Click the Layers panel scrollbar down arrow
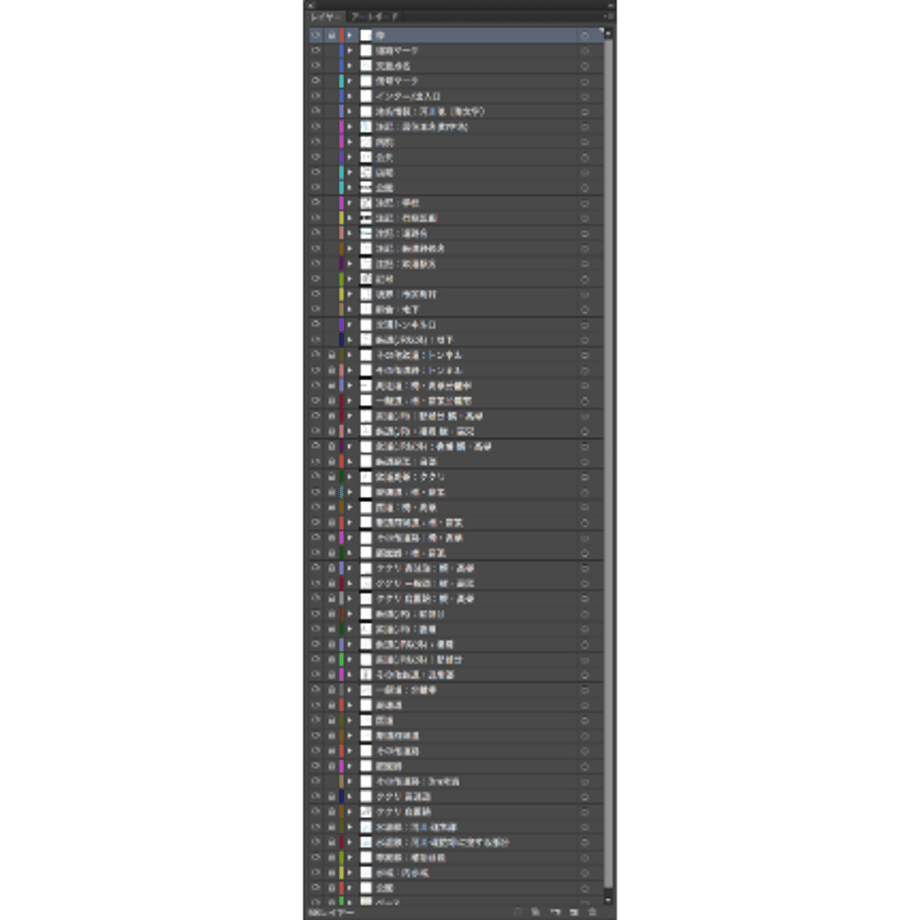 (x=608, y=899)
